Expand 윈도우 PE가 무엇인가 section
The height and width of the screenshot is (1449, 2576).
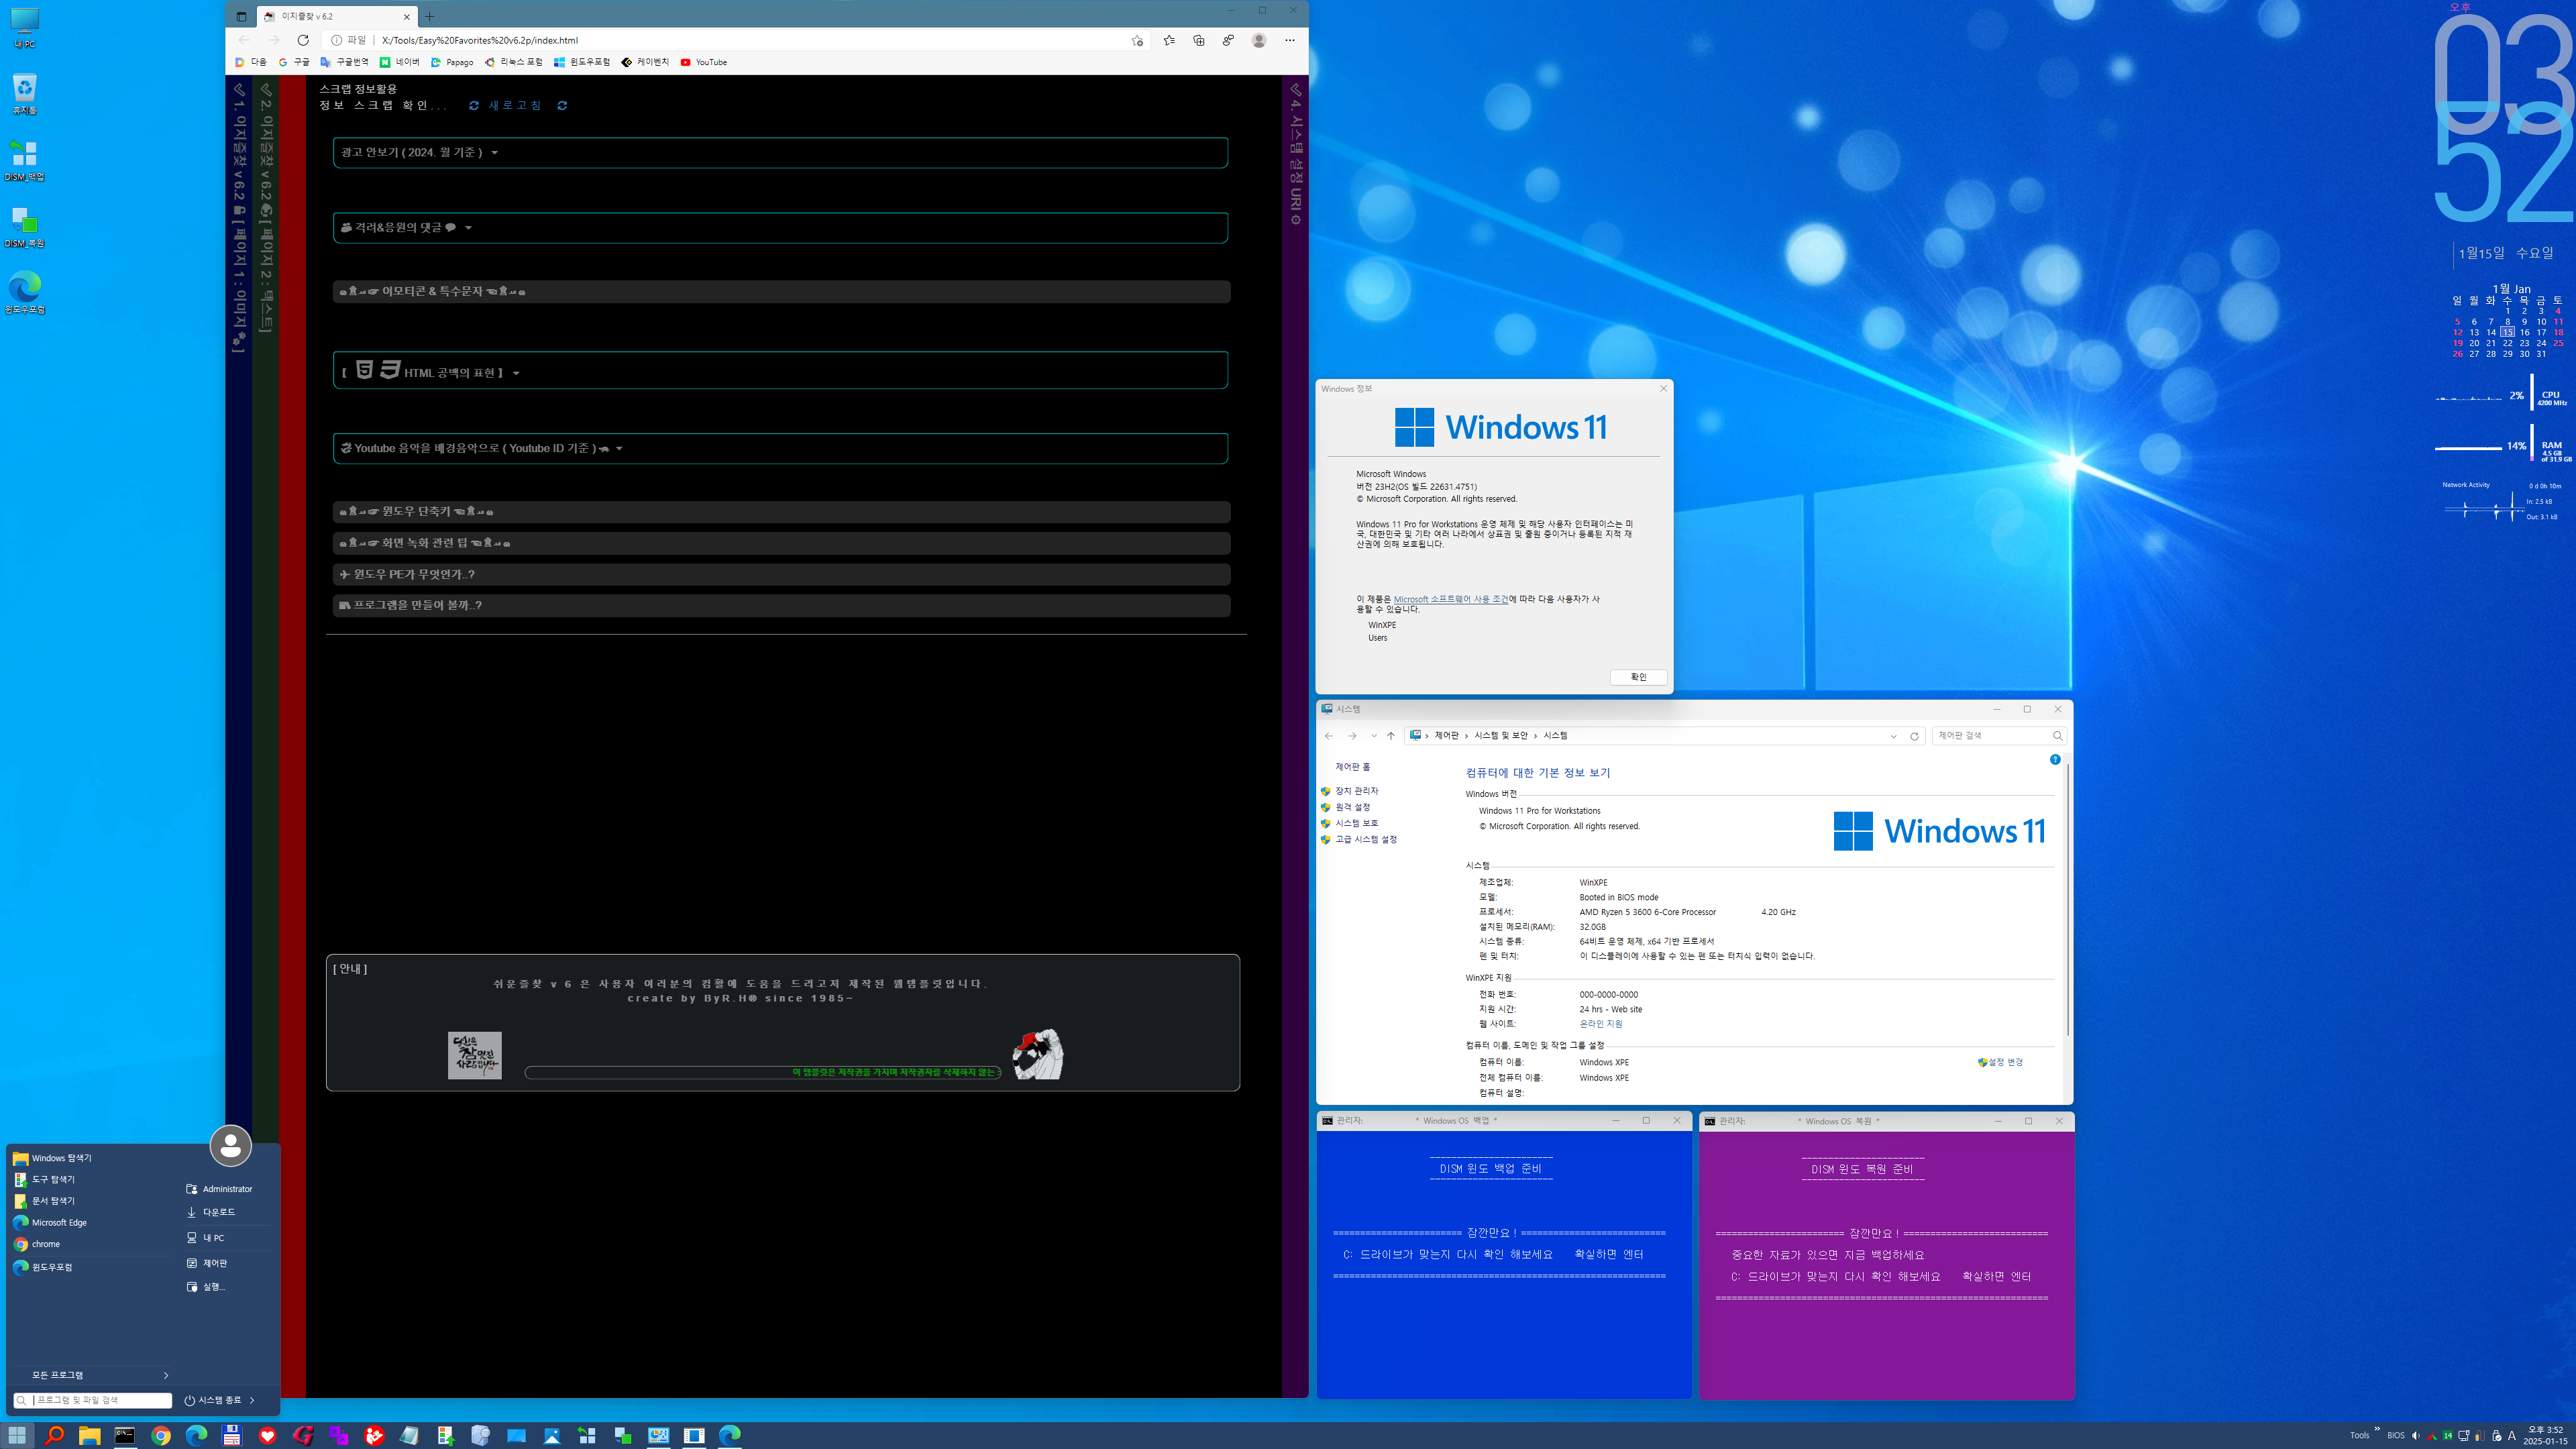pos(781,574)
